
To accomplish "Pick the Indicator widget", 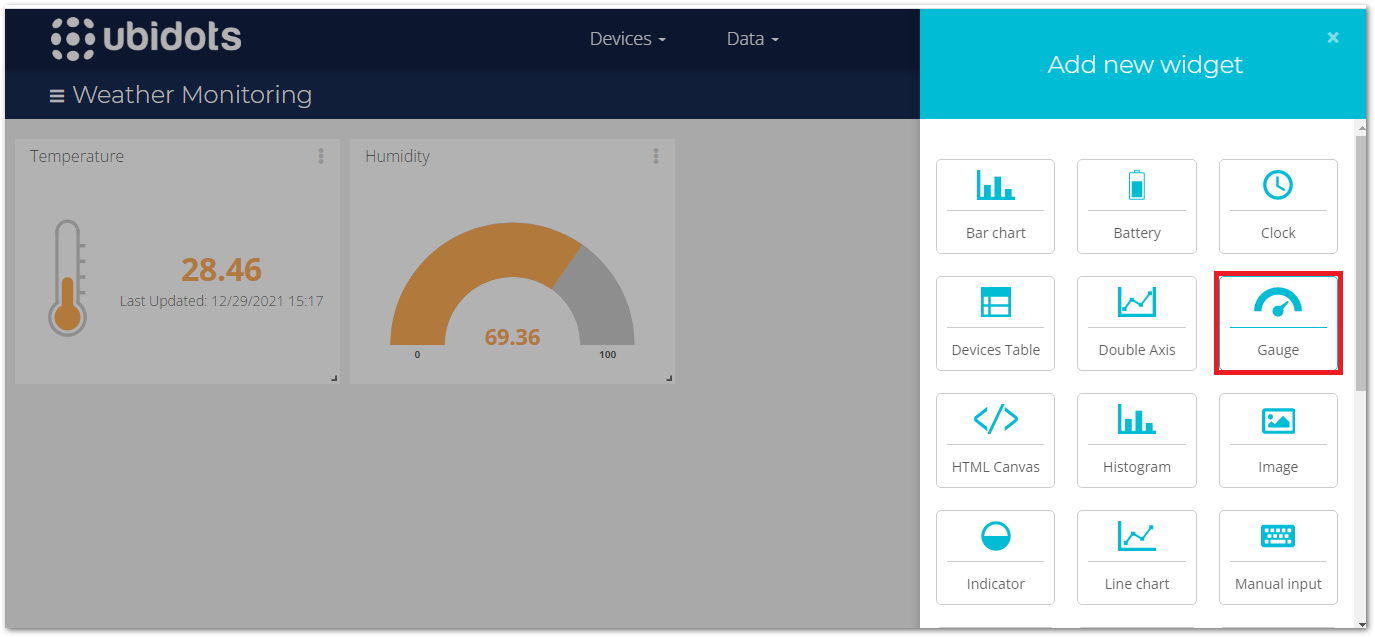I will [x=995, y=557].
